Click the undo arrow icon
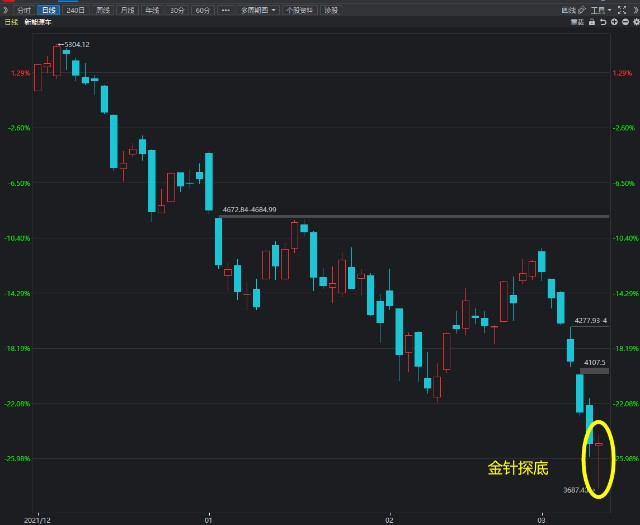 [603, 22]
